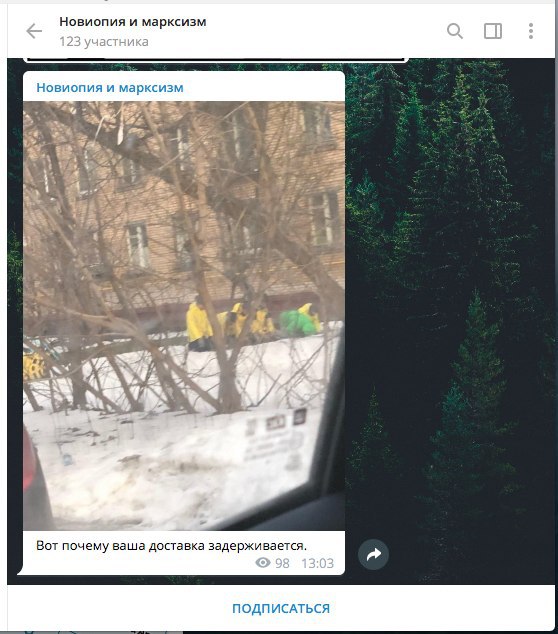Click the ПОДПИСАТЬСЯ subscribe button

pyautogui.click(x=281, y=608)
